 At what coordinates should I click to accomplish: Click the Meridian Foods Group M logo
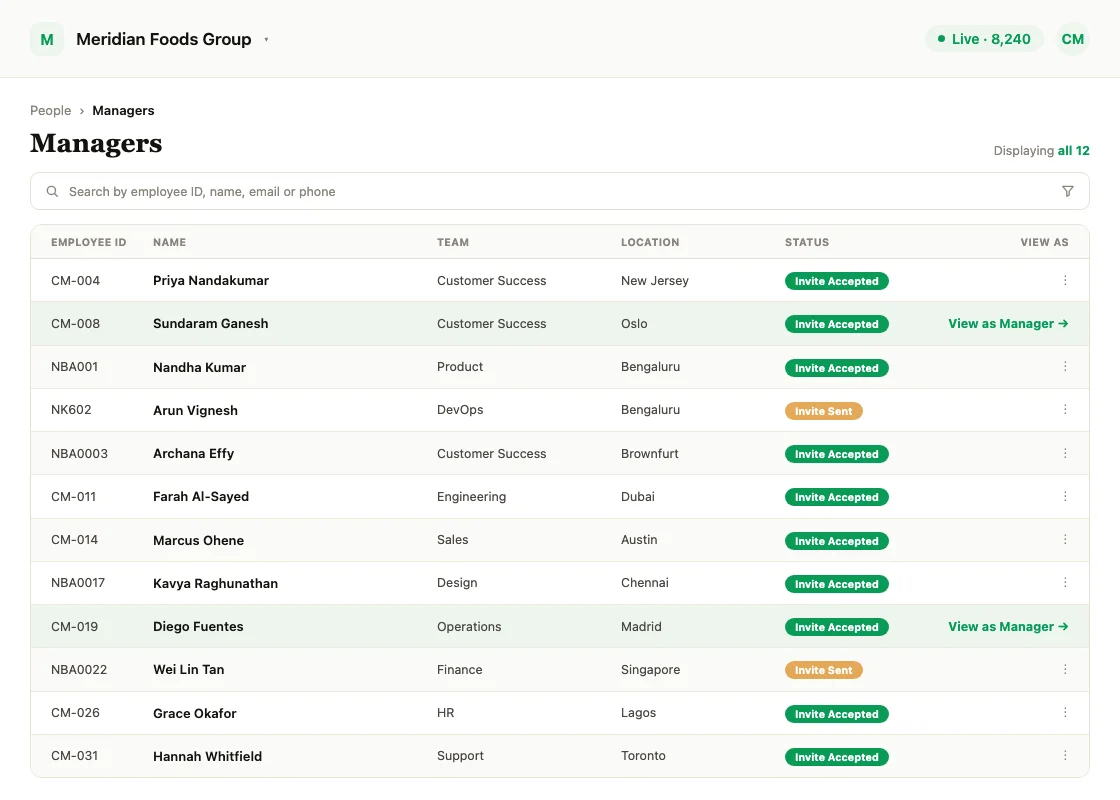[47, 39]
